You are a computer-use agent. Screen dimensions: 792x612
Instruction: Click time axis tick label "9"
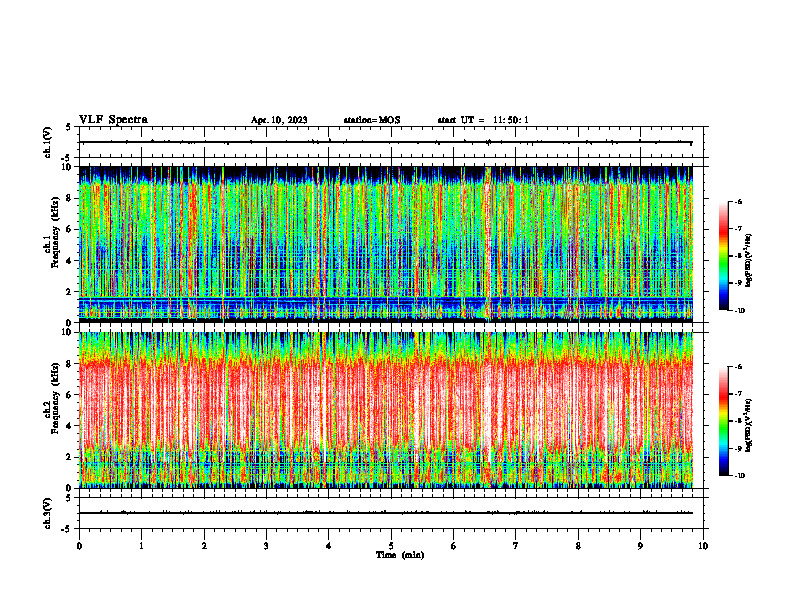coord(640,546)
